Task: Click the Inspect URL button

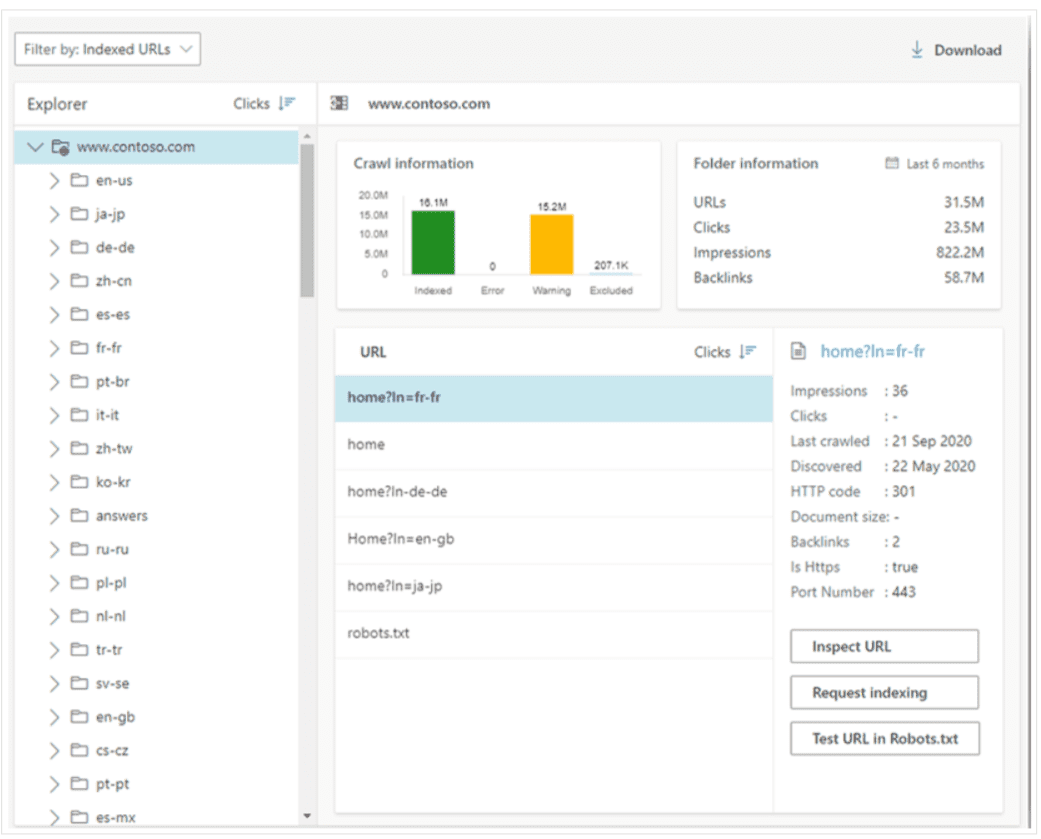Action: coord(884,647)
